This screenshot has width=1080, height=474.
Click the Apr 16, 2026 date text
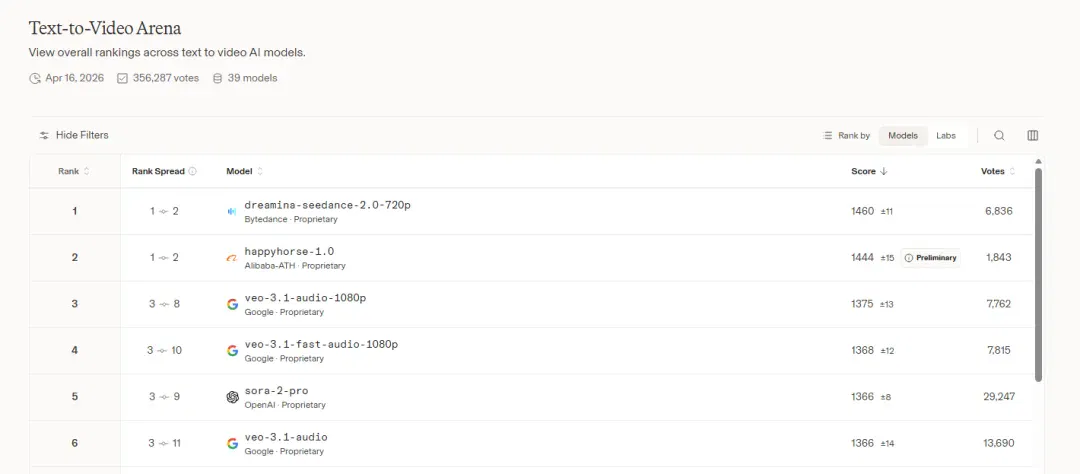pos(74,79)
